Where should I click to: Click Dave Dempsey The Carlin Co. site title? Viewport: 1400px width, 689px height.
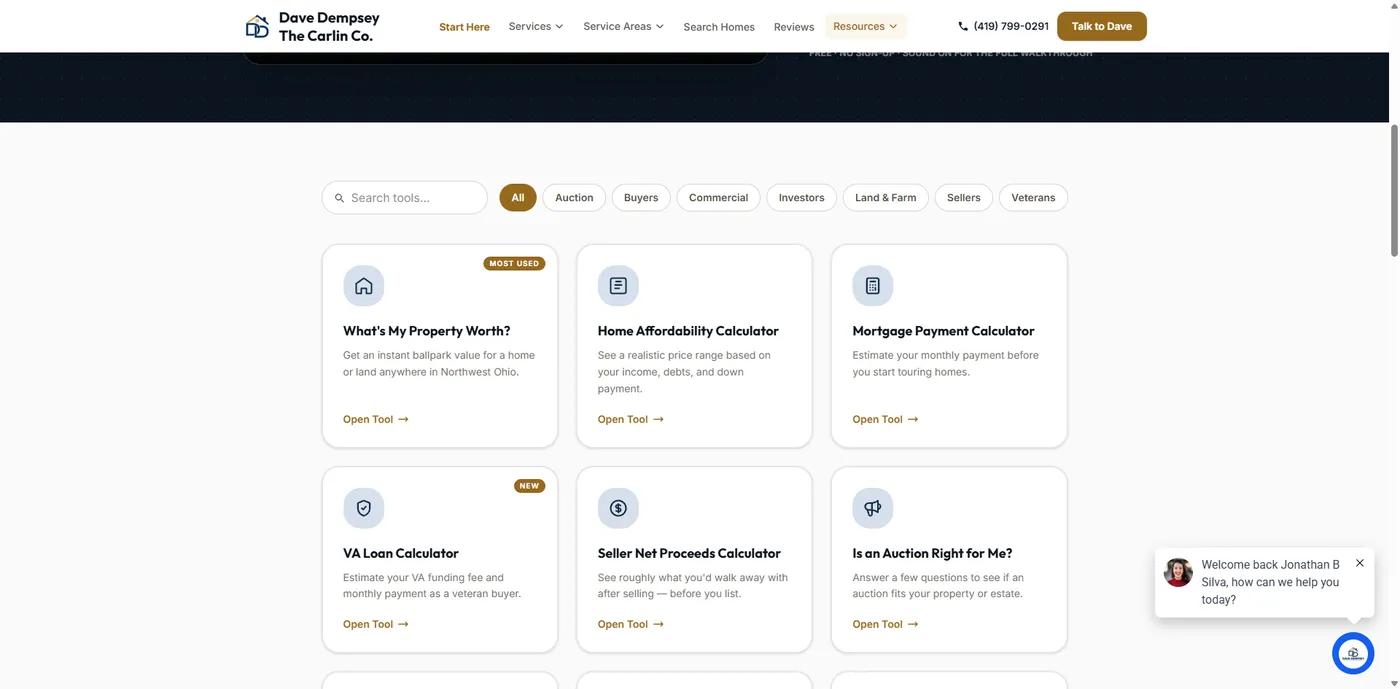point(329,27)
